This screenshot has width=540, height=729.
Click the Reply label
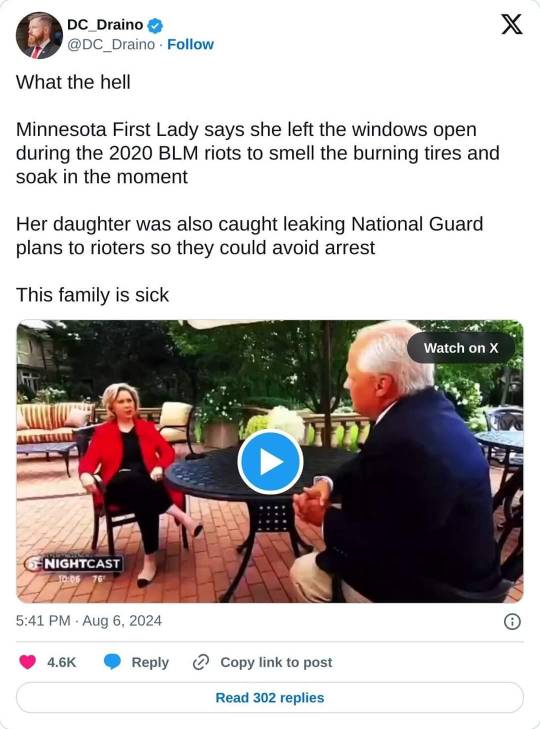tap(150, 662)
